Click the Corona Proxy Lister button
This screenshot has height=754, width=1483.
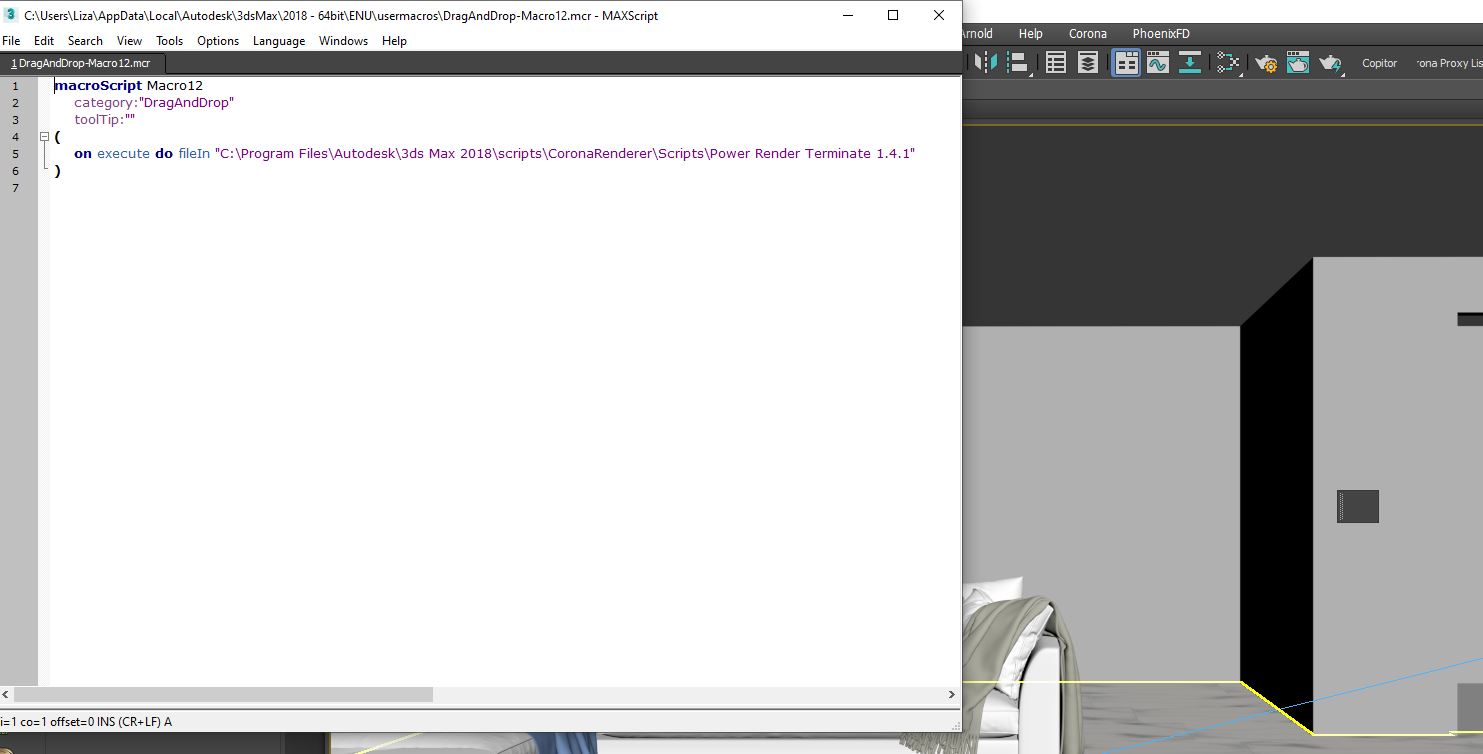(1448, 63)
